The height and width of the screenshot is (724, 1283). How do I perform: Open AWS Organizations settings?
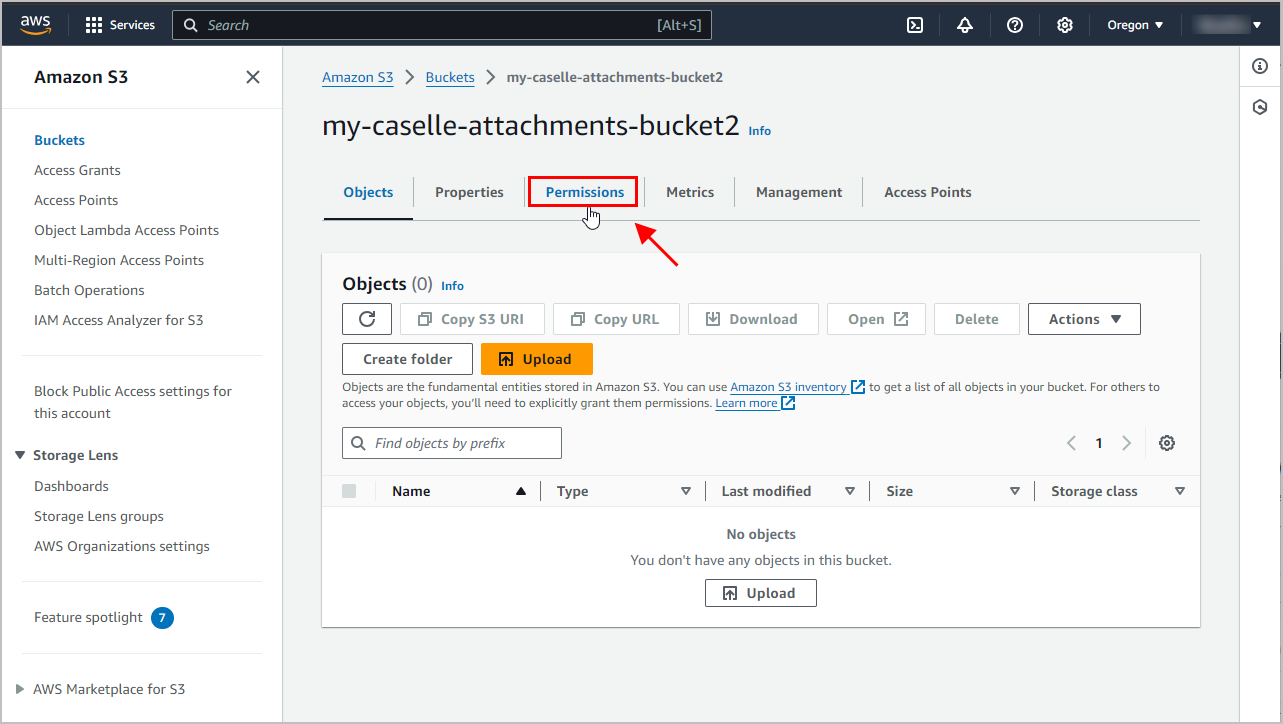click(122, 546)
